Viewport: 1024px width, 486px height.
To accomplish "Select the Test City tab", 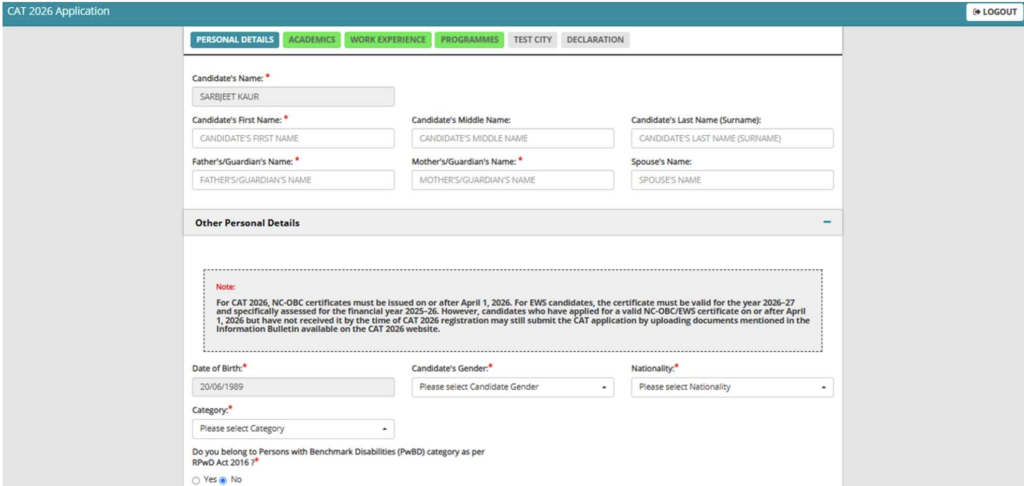I will 533,40.
